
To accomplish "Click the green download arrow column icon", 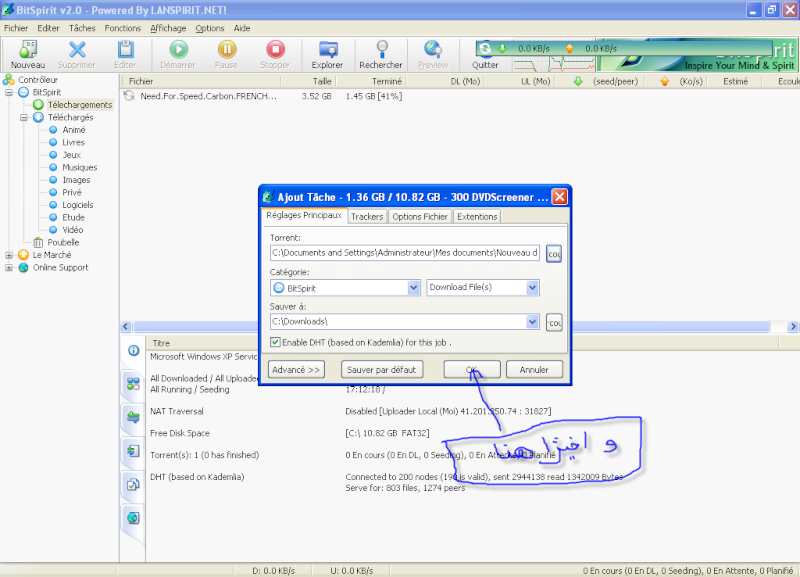I will tap(578, 81).
